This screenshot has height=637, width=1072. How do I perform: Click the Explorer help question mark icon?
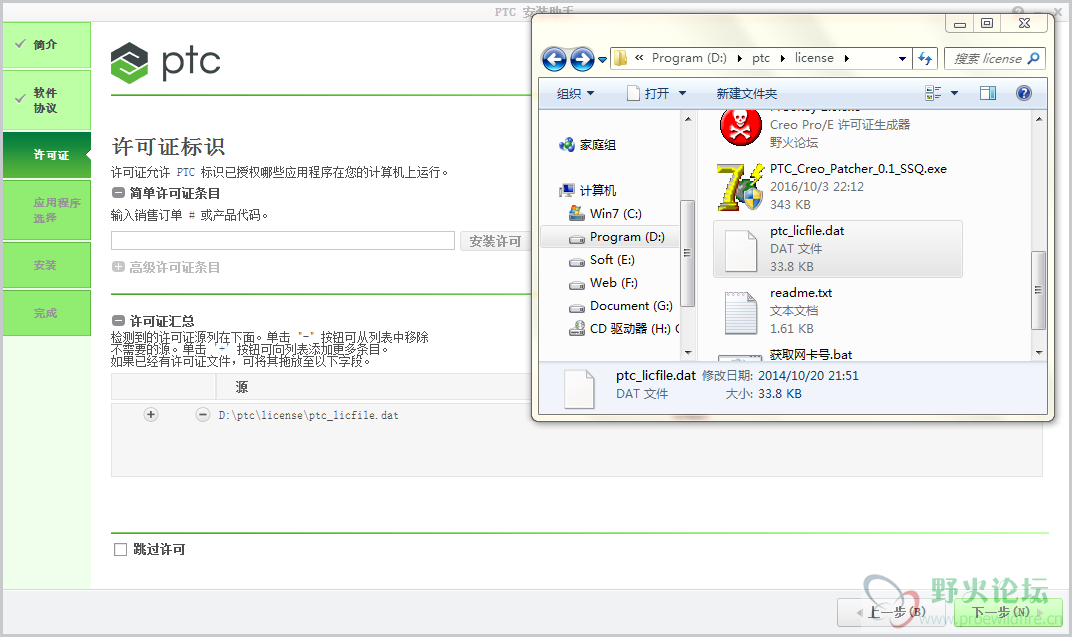[1023, 93]
